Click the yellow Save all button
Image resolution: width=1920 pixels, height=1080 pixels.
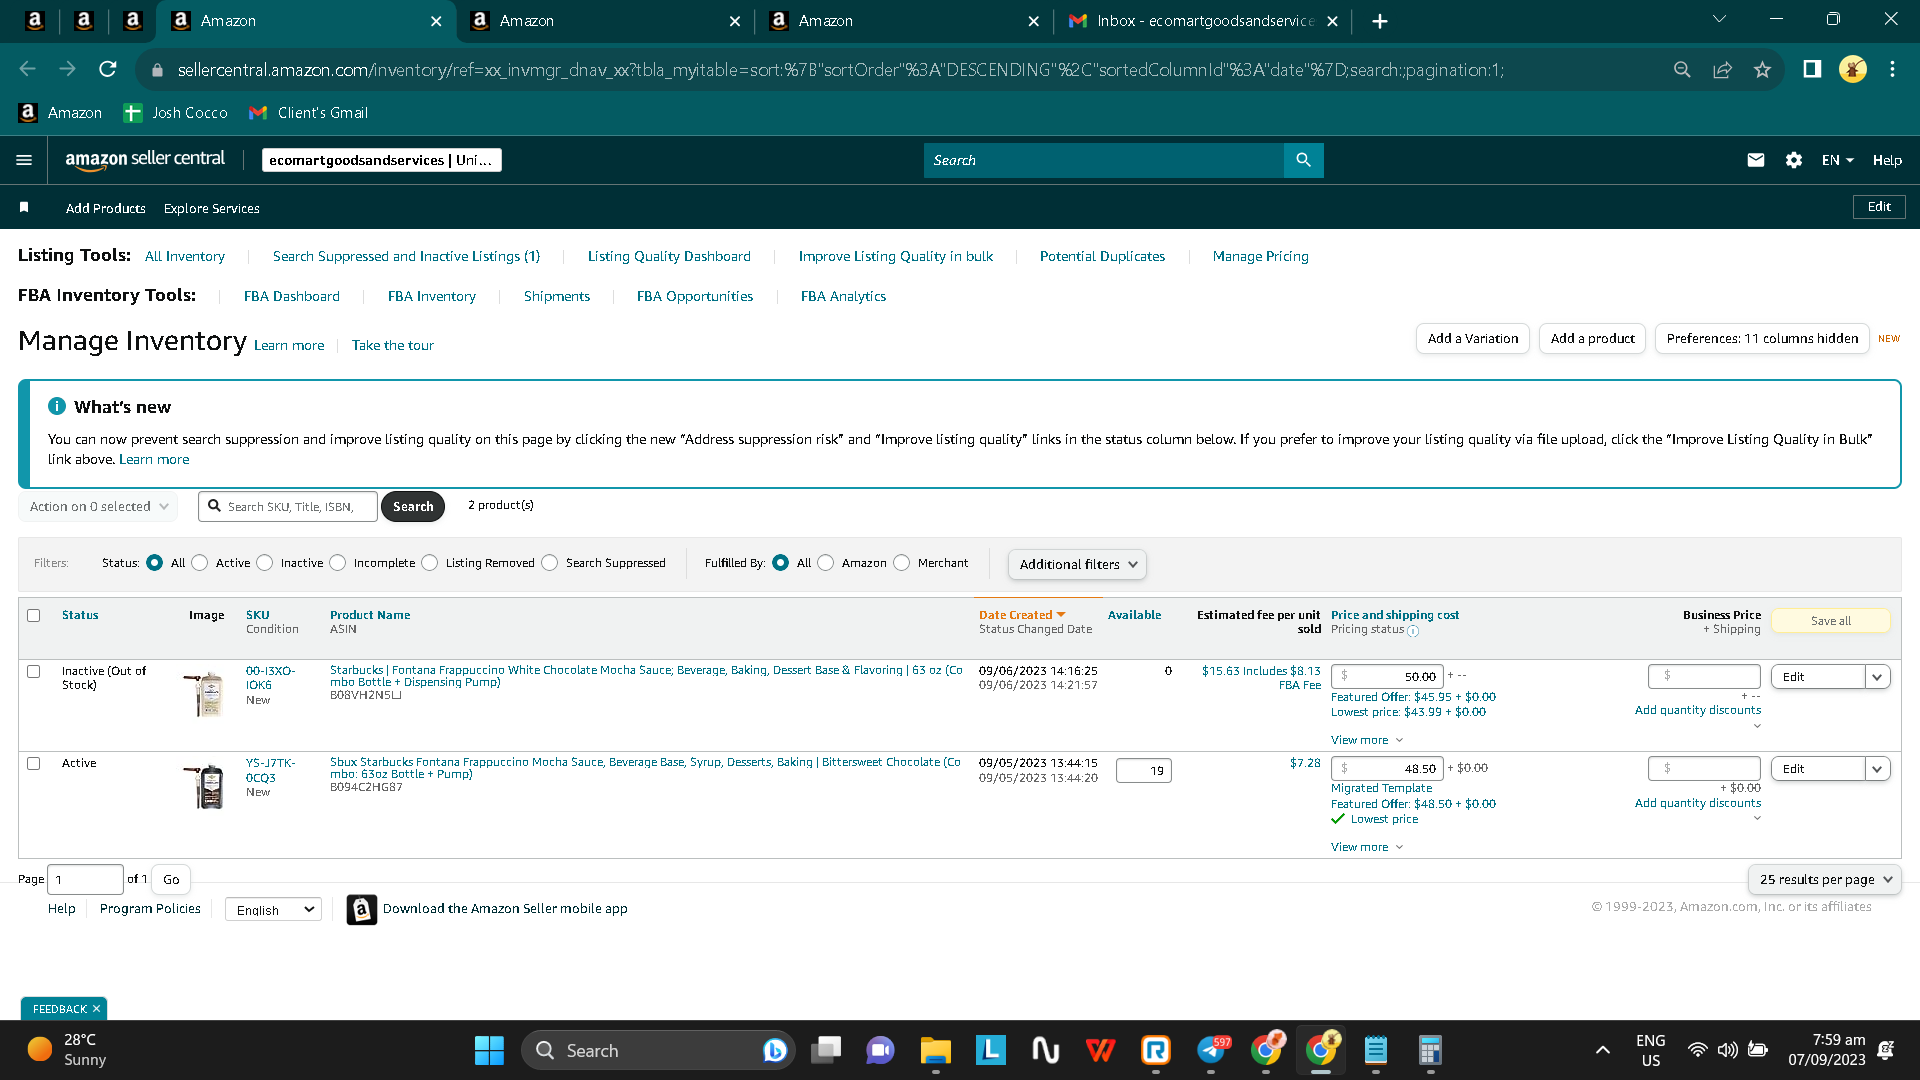(x=1830, y=621)
